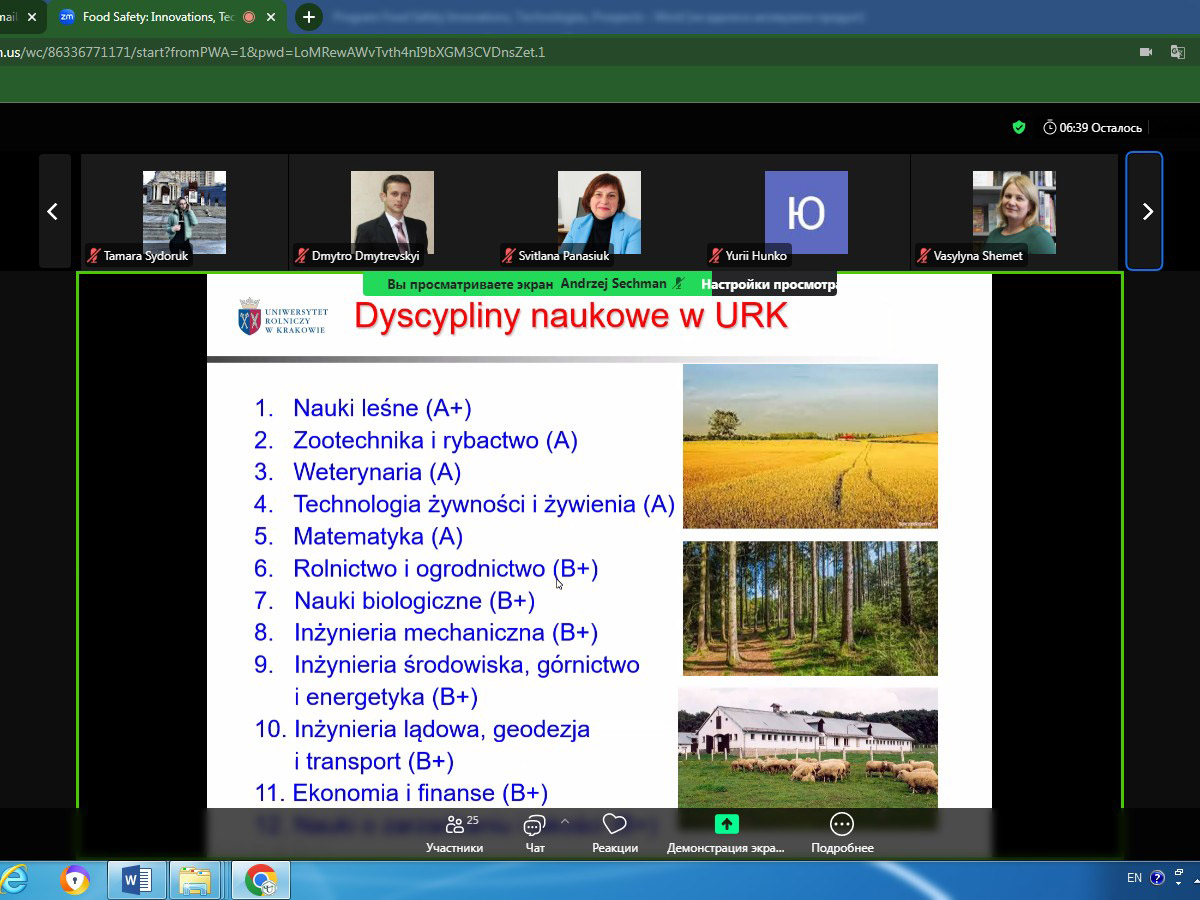
Task: Open Internet Explorer from taskbar
Action: (x=14, y=880)
